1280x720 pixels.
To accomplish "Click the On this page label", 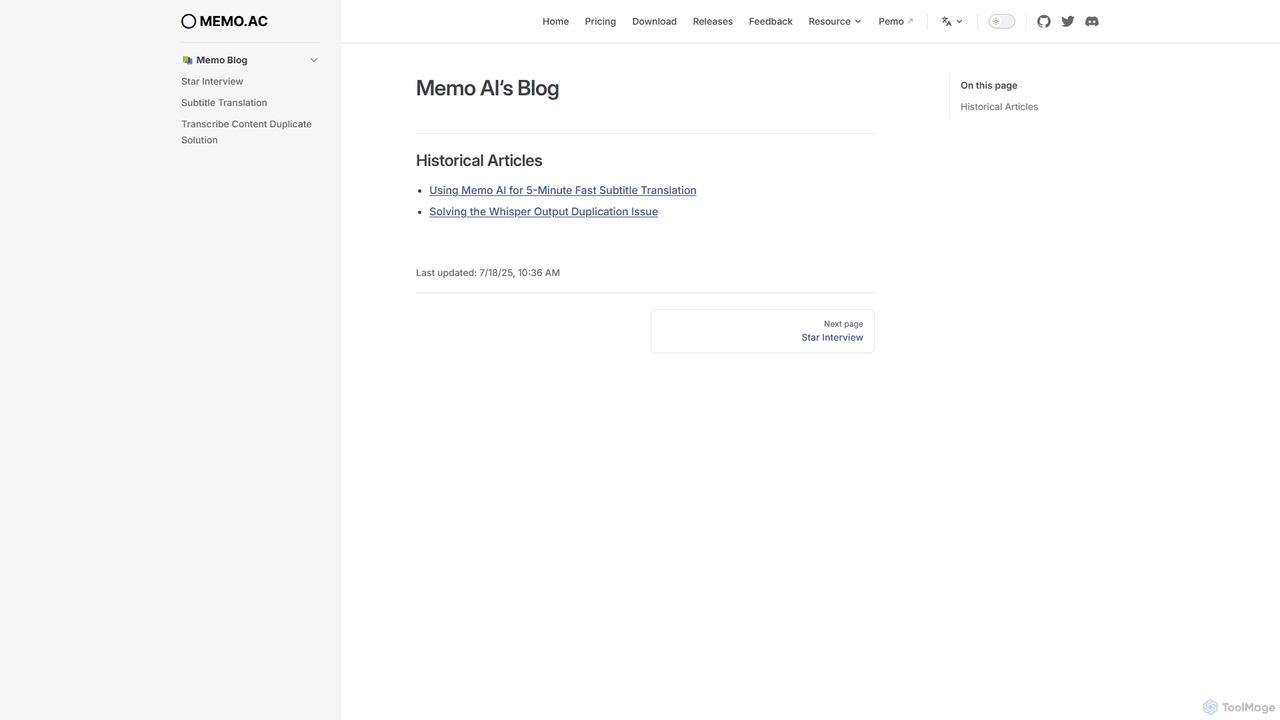I will point(989,86).
